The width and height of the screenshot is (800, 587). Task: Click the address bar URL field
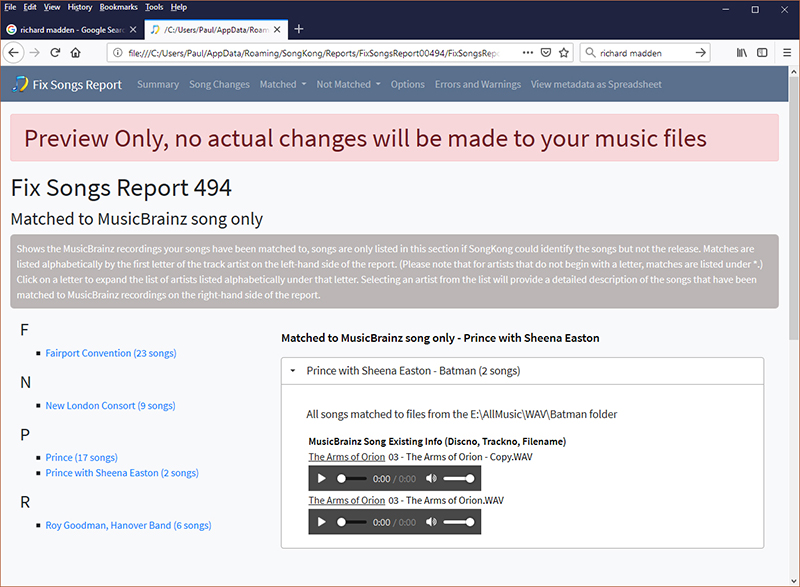coord(314,53)
